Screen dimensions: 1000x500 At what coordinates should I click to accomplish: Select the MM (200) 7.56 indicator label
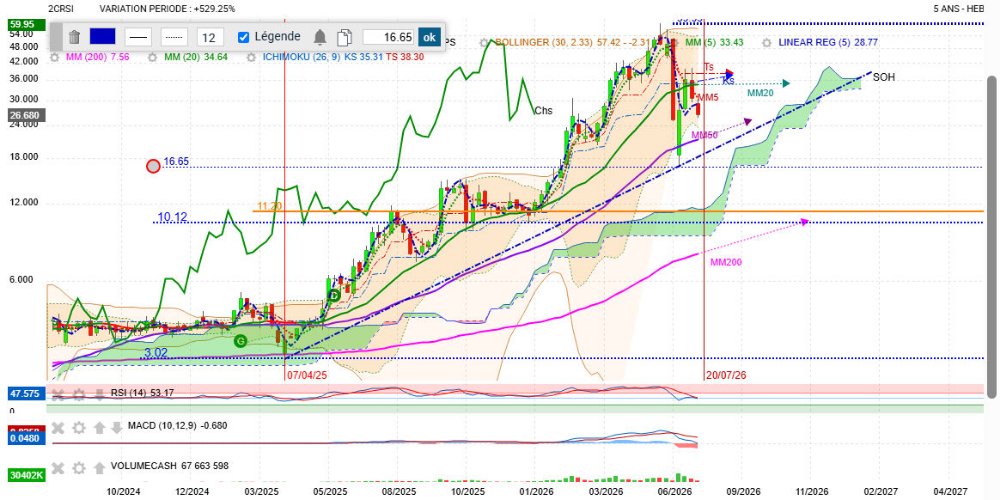click(97, 57)
